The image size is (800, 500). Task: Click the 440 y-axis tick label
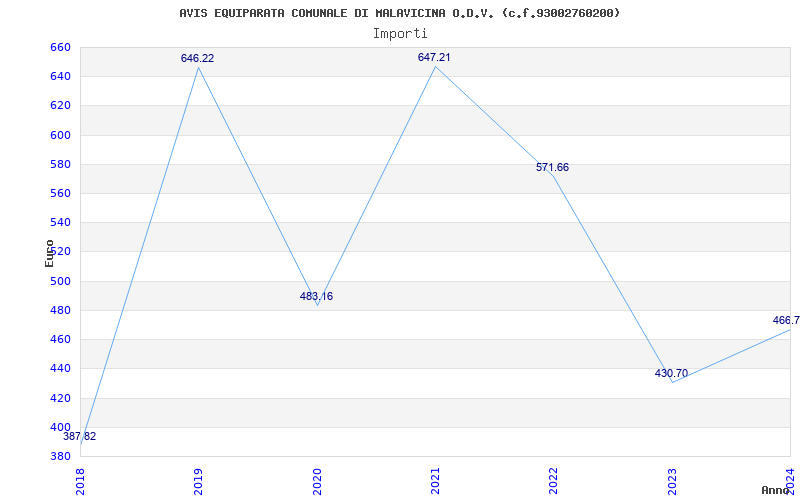[60, 368]
